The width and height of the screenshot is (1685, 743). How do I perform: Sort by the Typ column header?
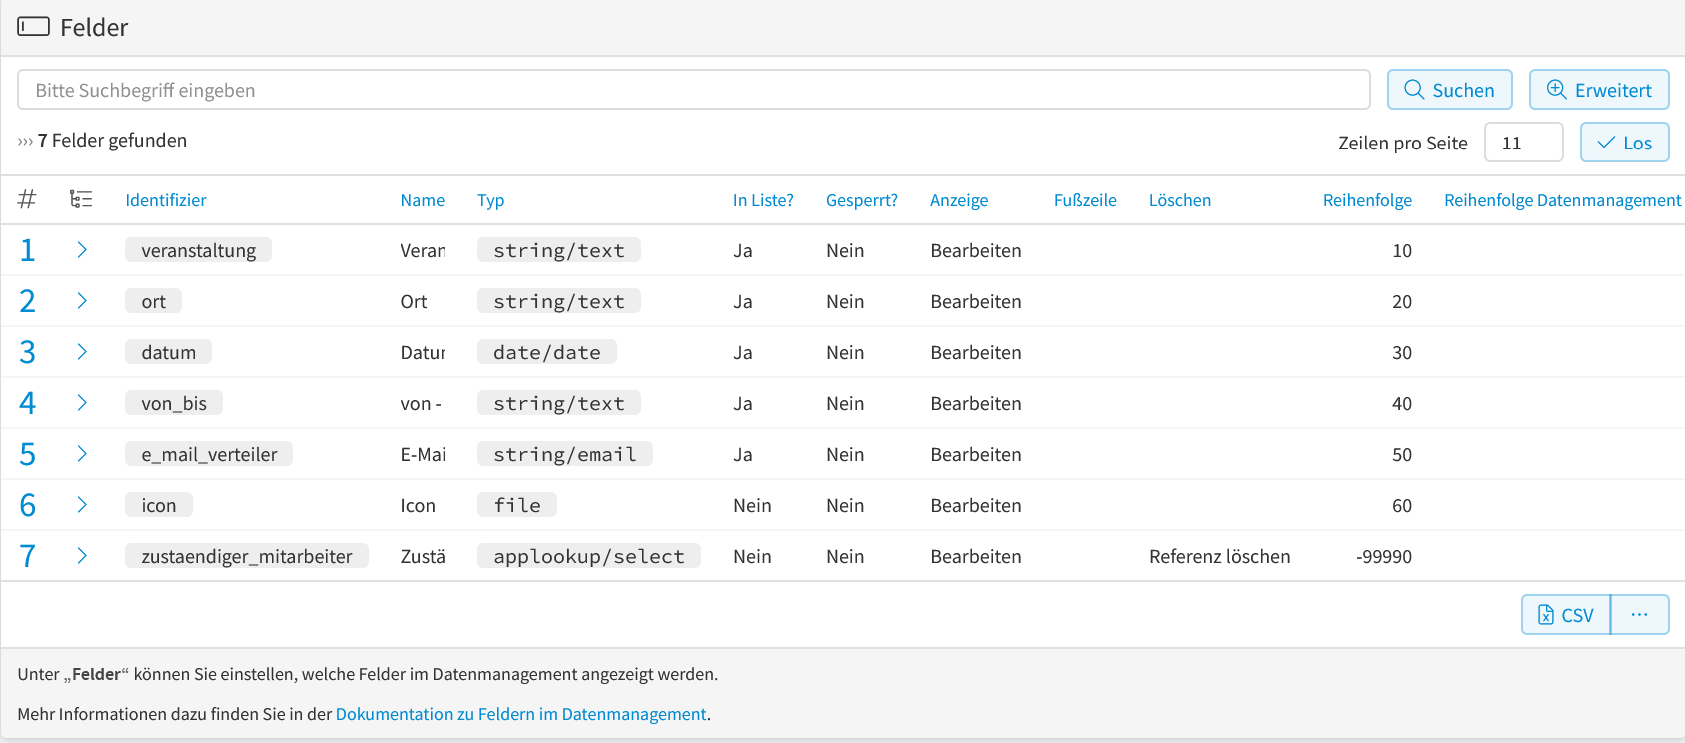[490, 200]
